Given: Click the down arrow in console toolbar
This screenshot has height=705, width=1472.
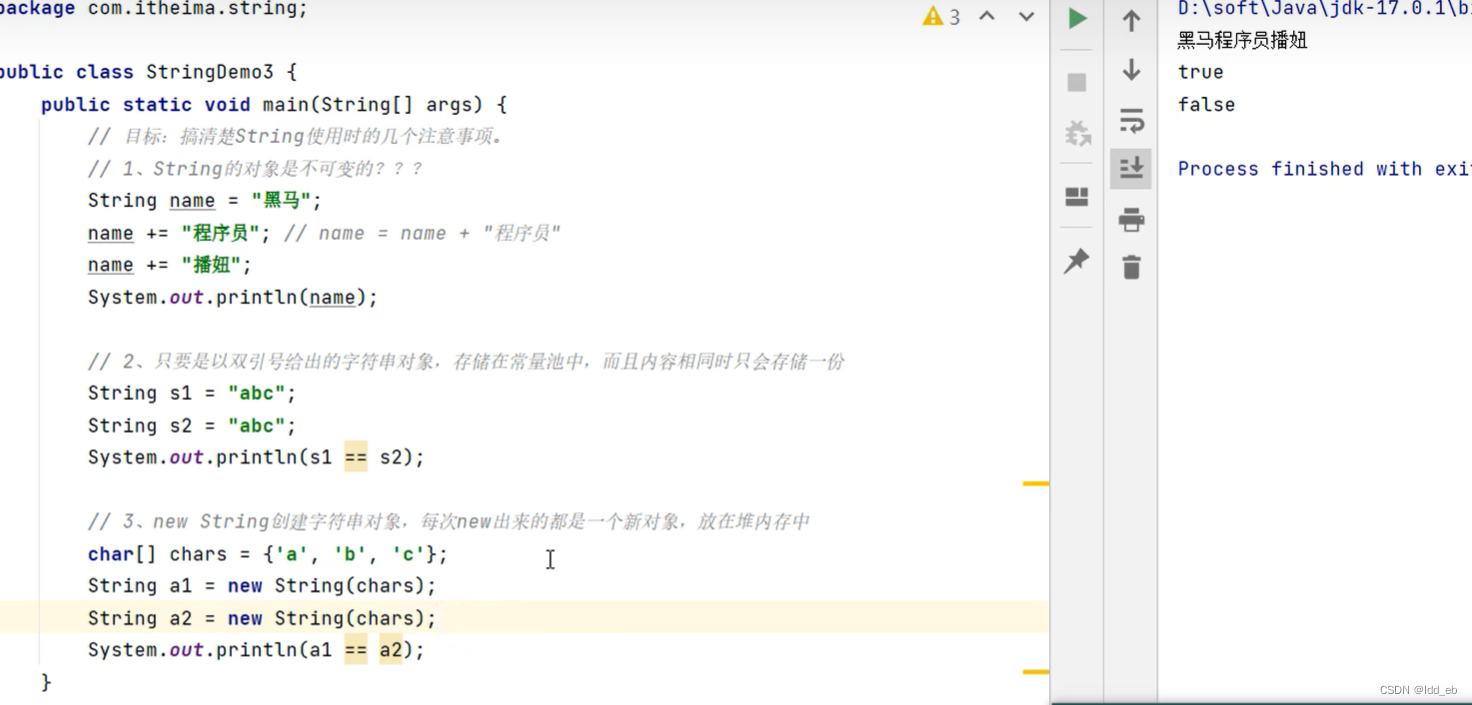Looking at the screenshot, I should click(1131, 69).
